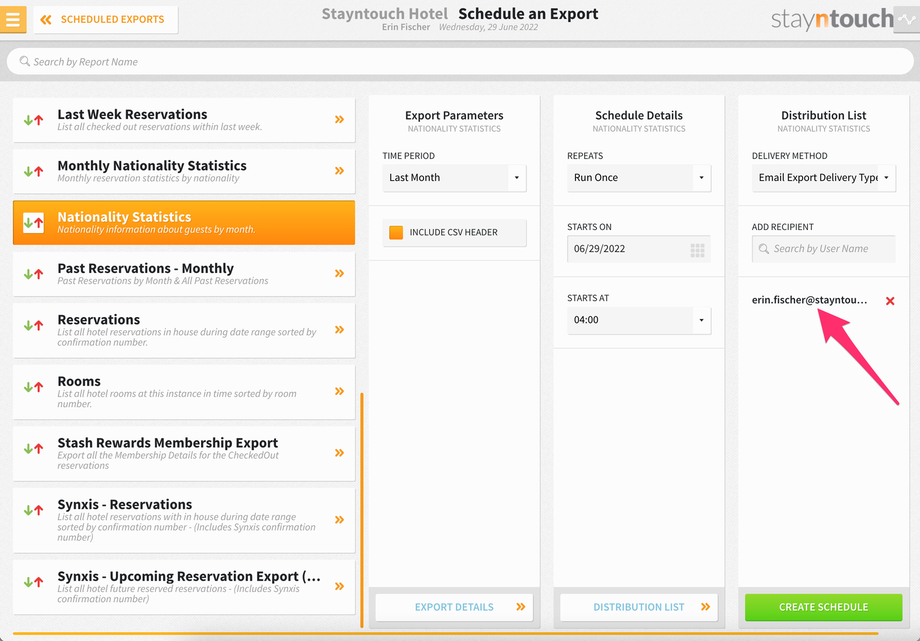
Task: Toggle the Include CSV Header checkbox
Action: tap(396, 232)
